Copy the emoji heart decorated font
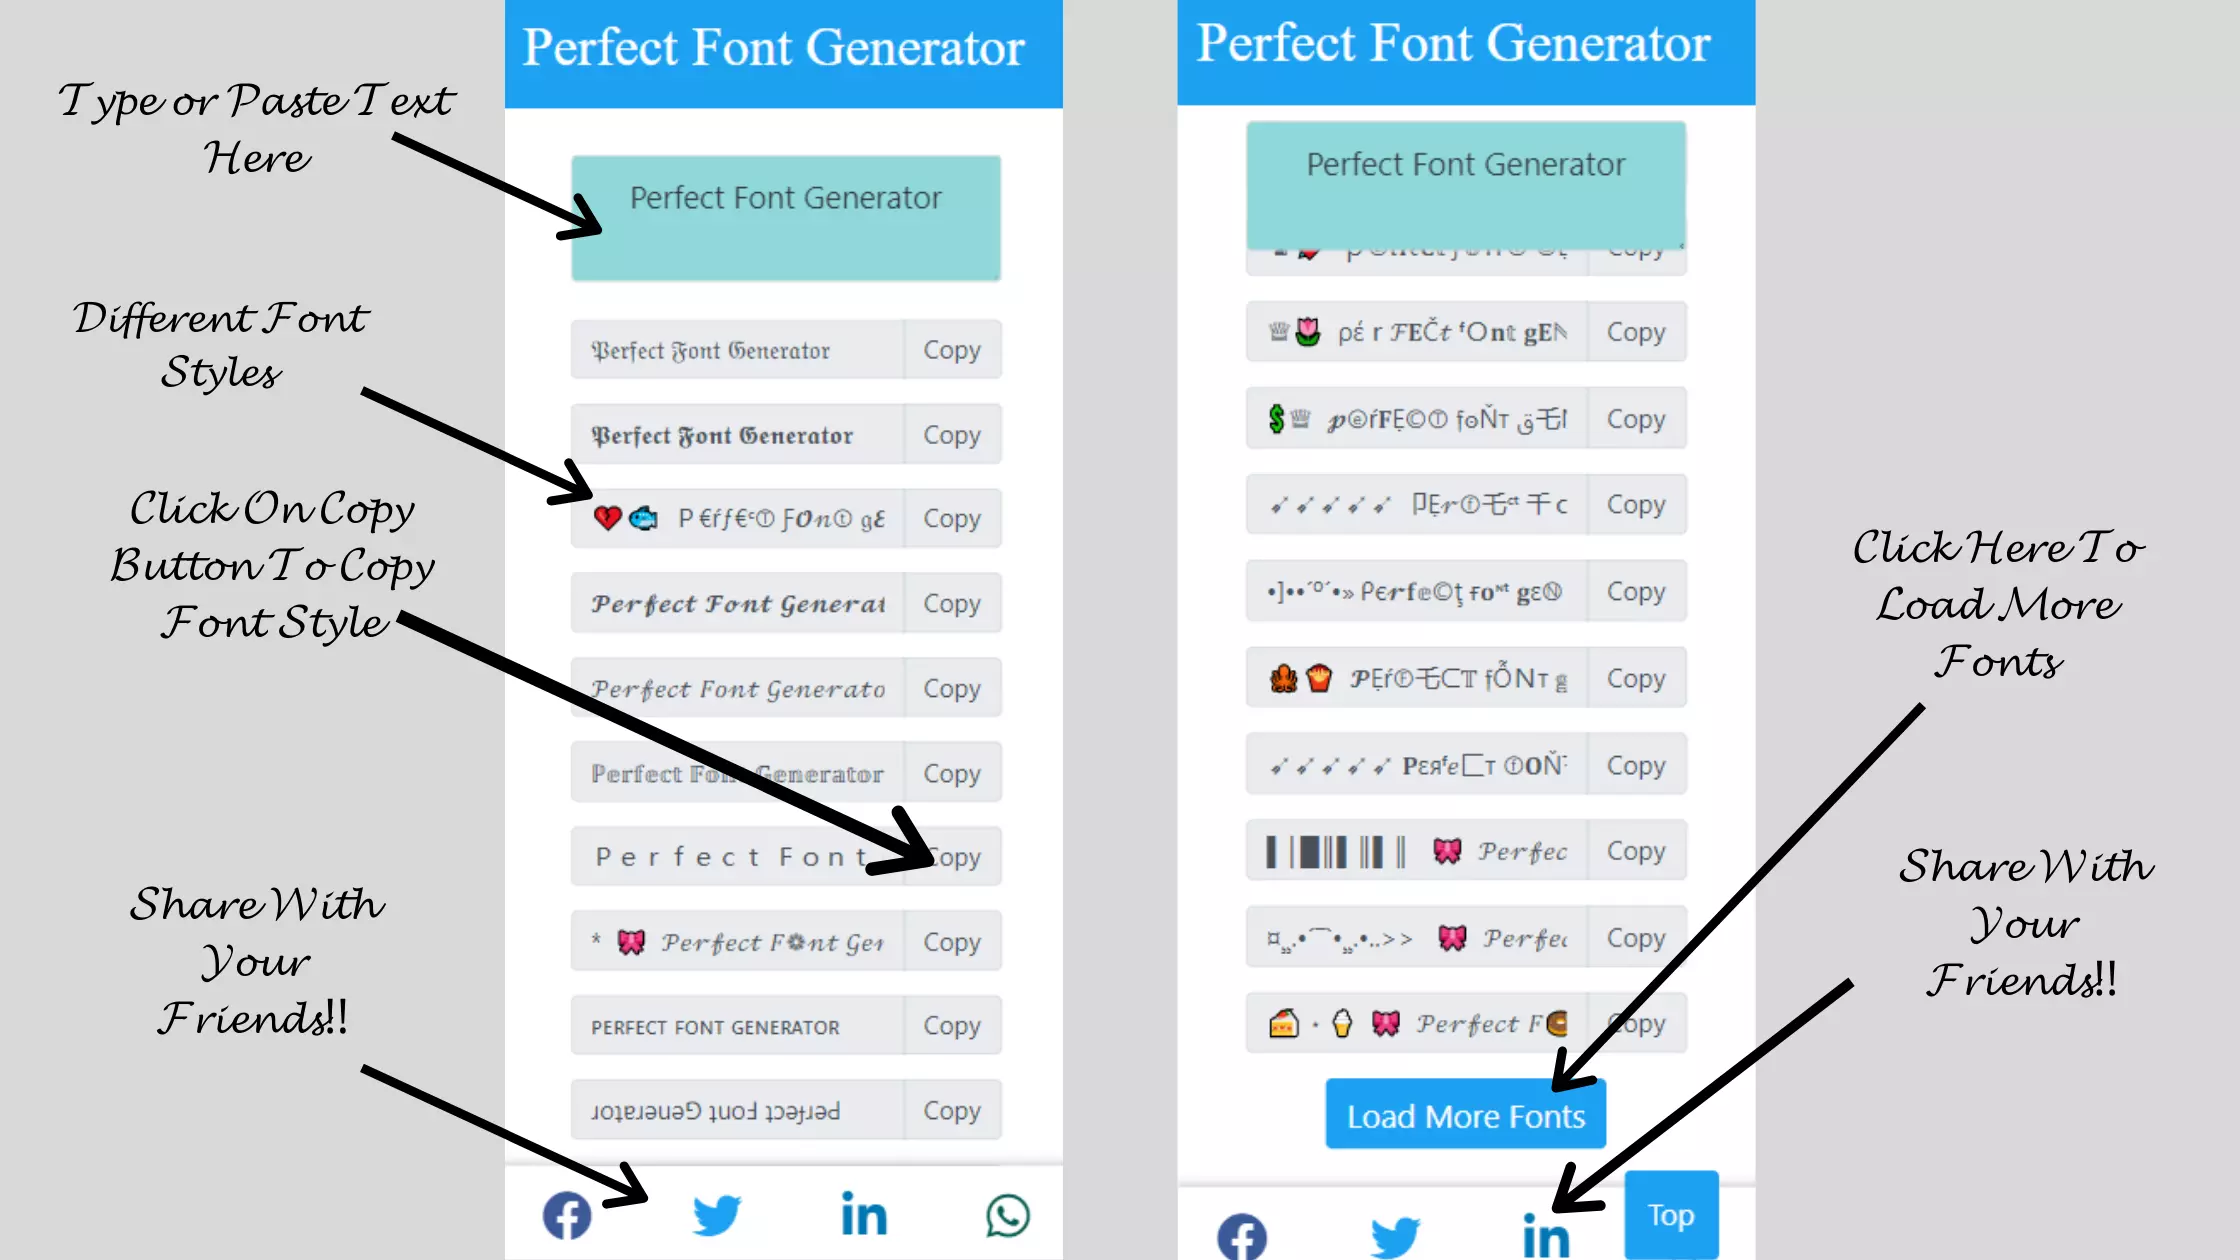Screen dimensions: 2240x1260 click(x=951, y=518)
